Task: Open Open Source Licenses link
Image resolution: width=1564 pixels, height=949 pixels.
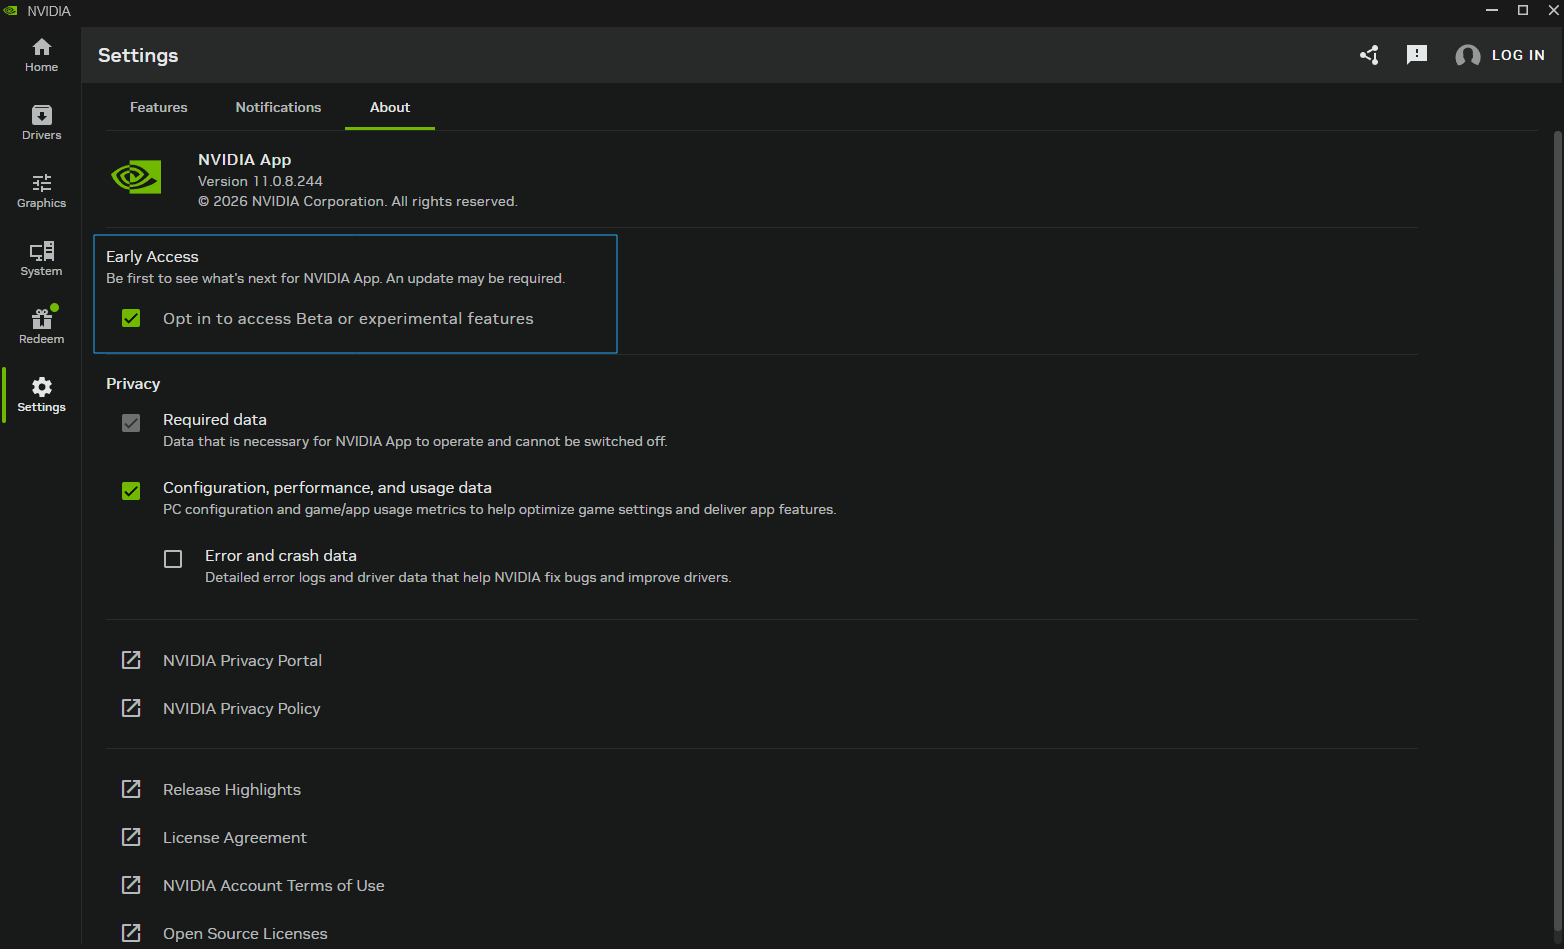Action: 245,933
